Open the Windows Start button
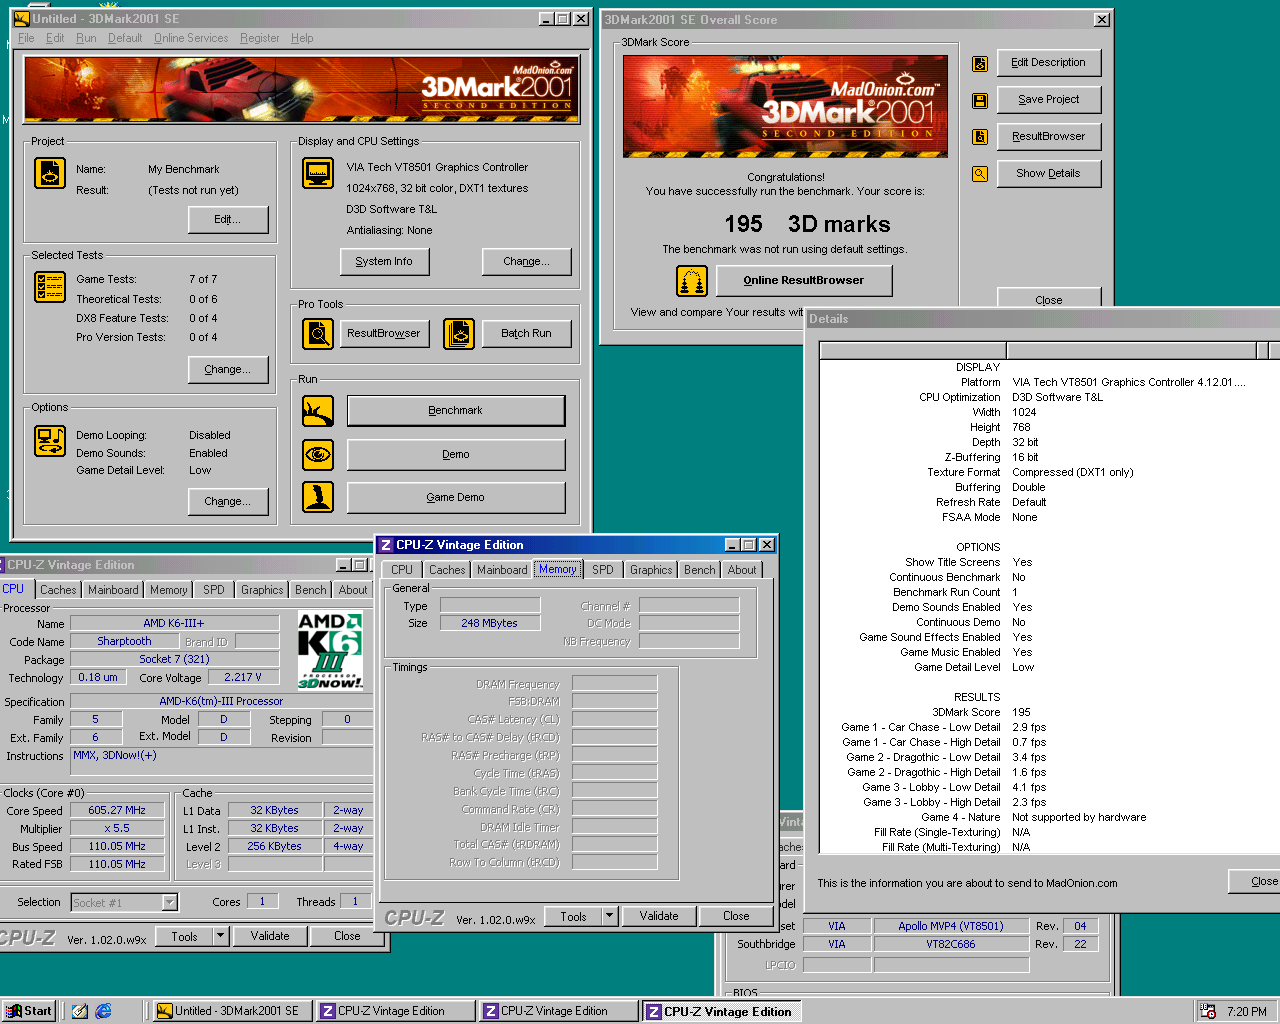The height and width of the screenshot is (1024, 1280). coord(29,1011)
